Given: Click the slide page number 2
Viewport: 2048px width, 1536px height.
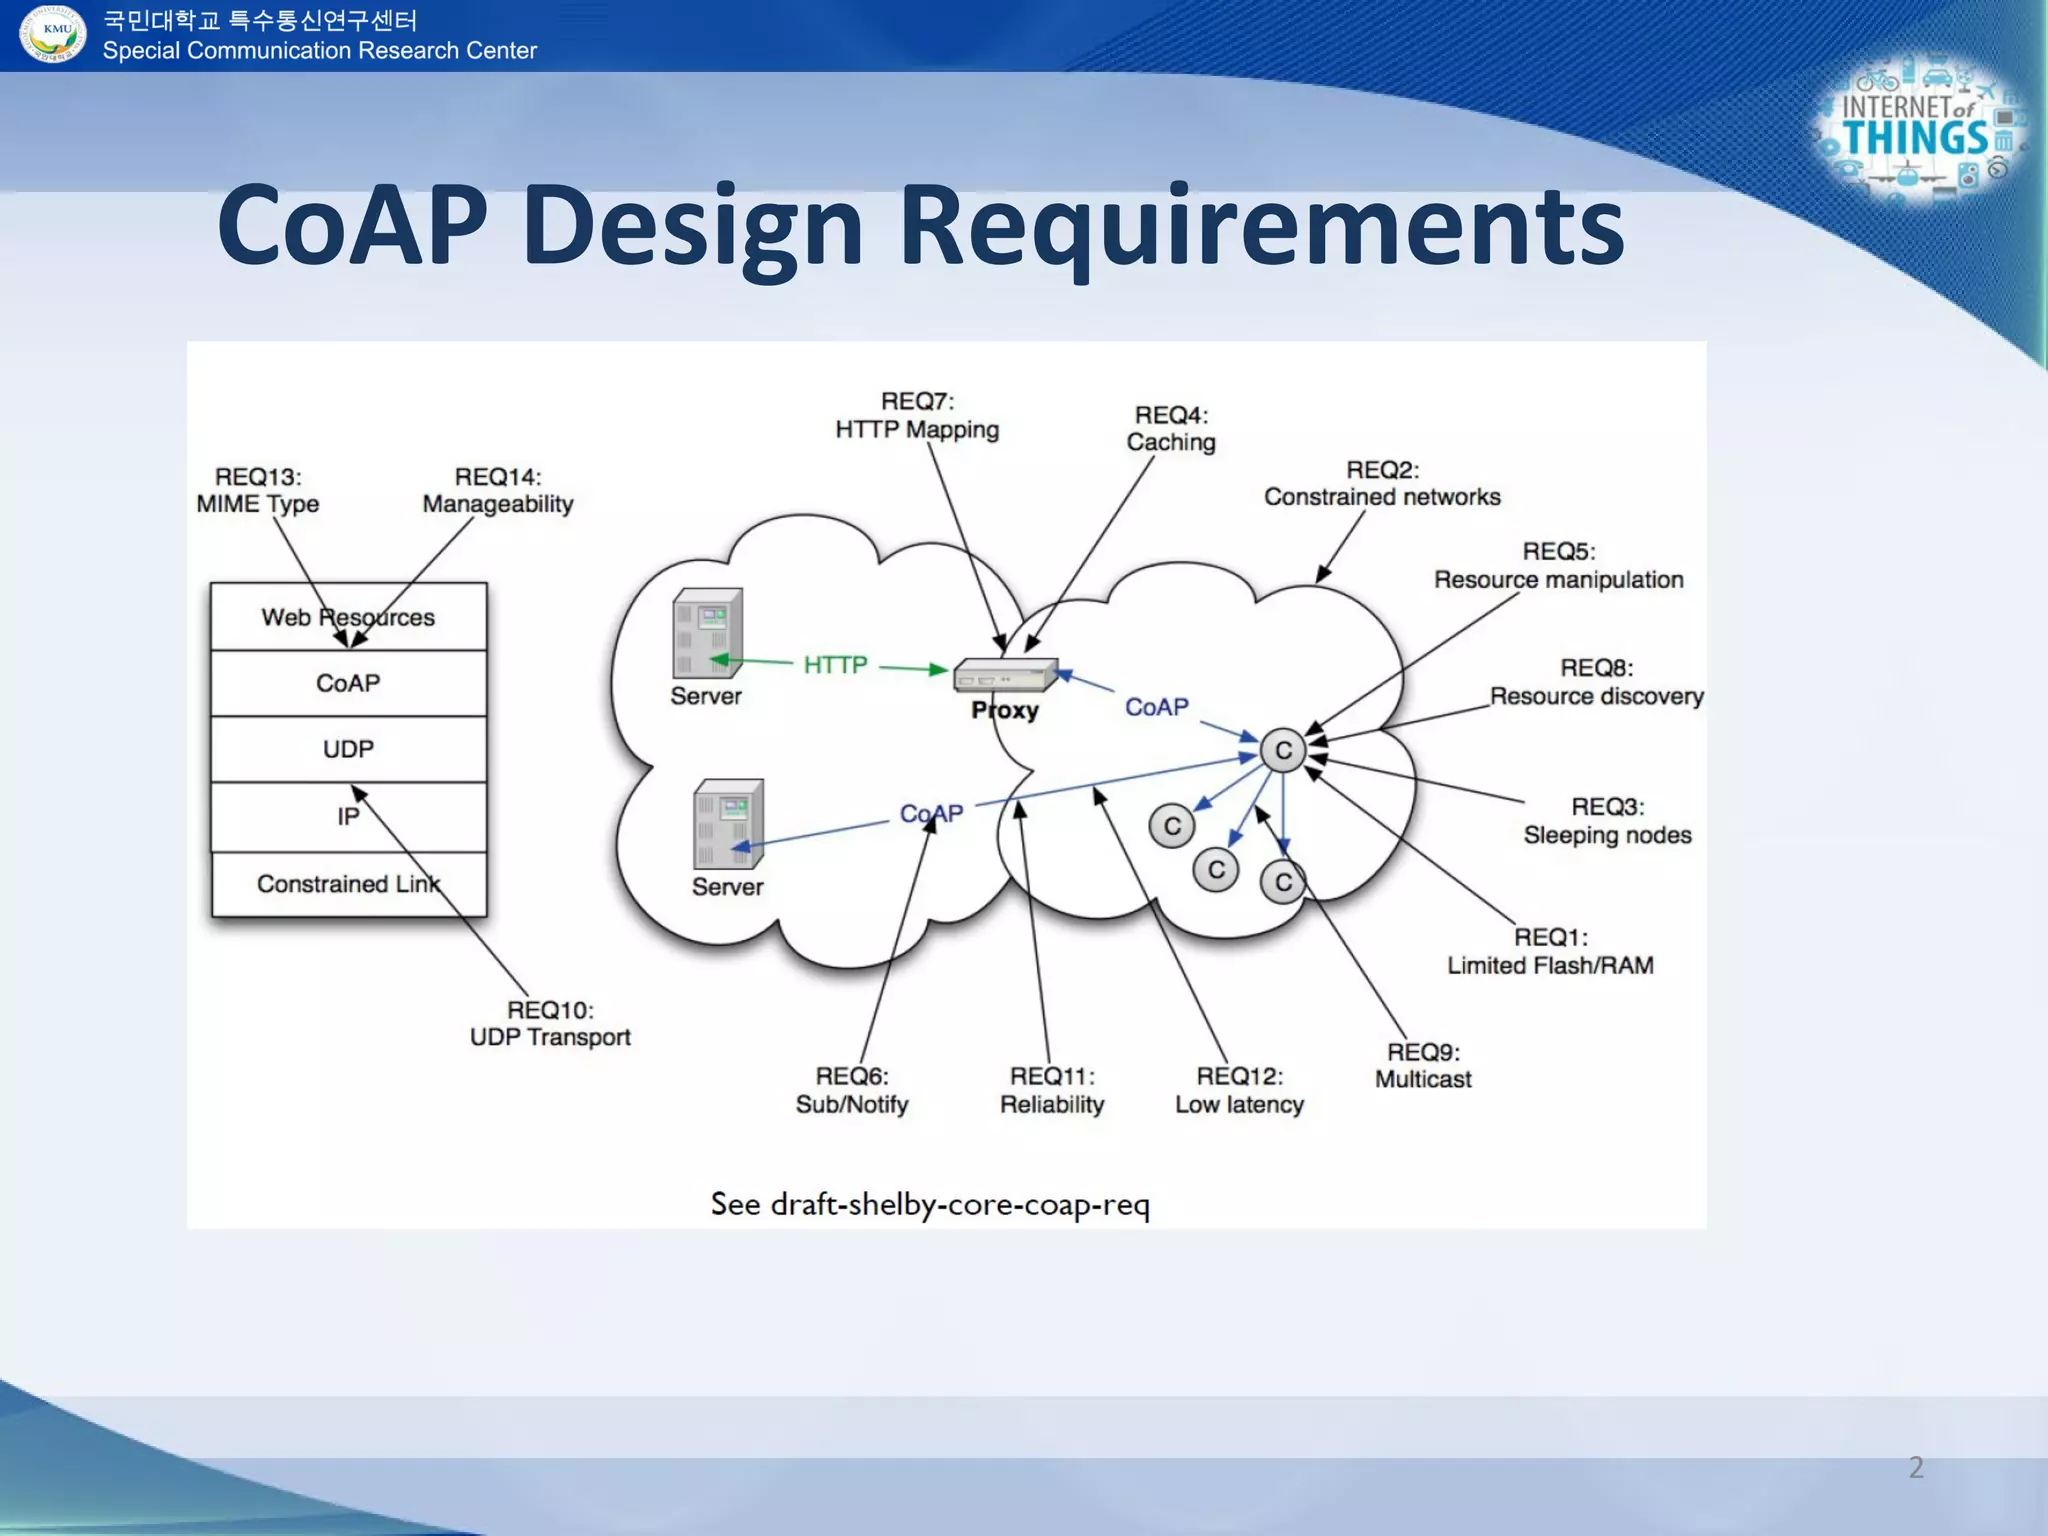Looking at the screenshot, I should (1916, 1467).
